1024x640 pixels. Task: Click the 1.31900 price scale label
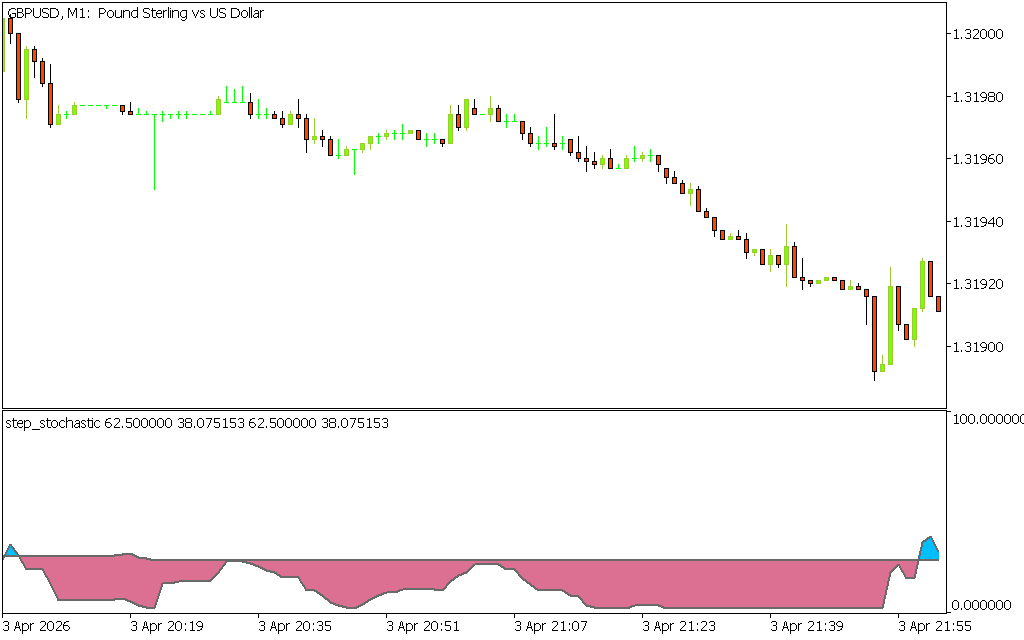(x=977, y=347)
